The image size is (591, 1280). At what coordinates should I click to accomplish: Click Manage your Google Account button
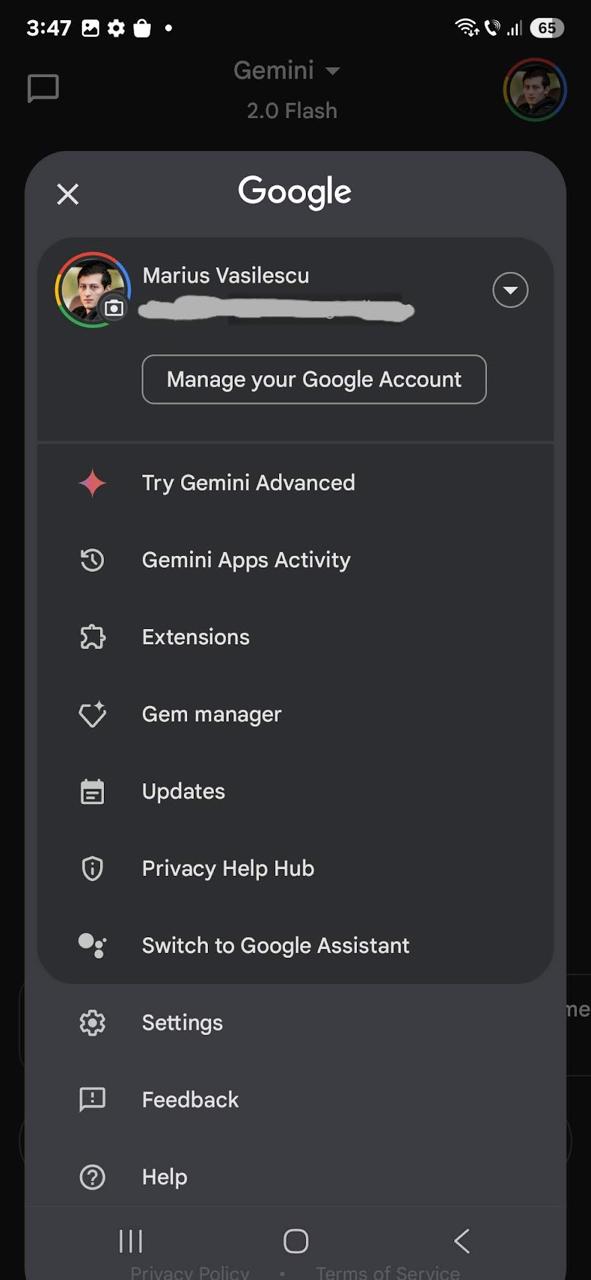pos(314,379)
